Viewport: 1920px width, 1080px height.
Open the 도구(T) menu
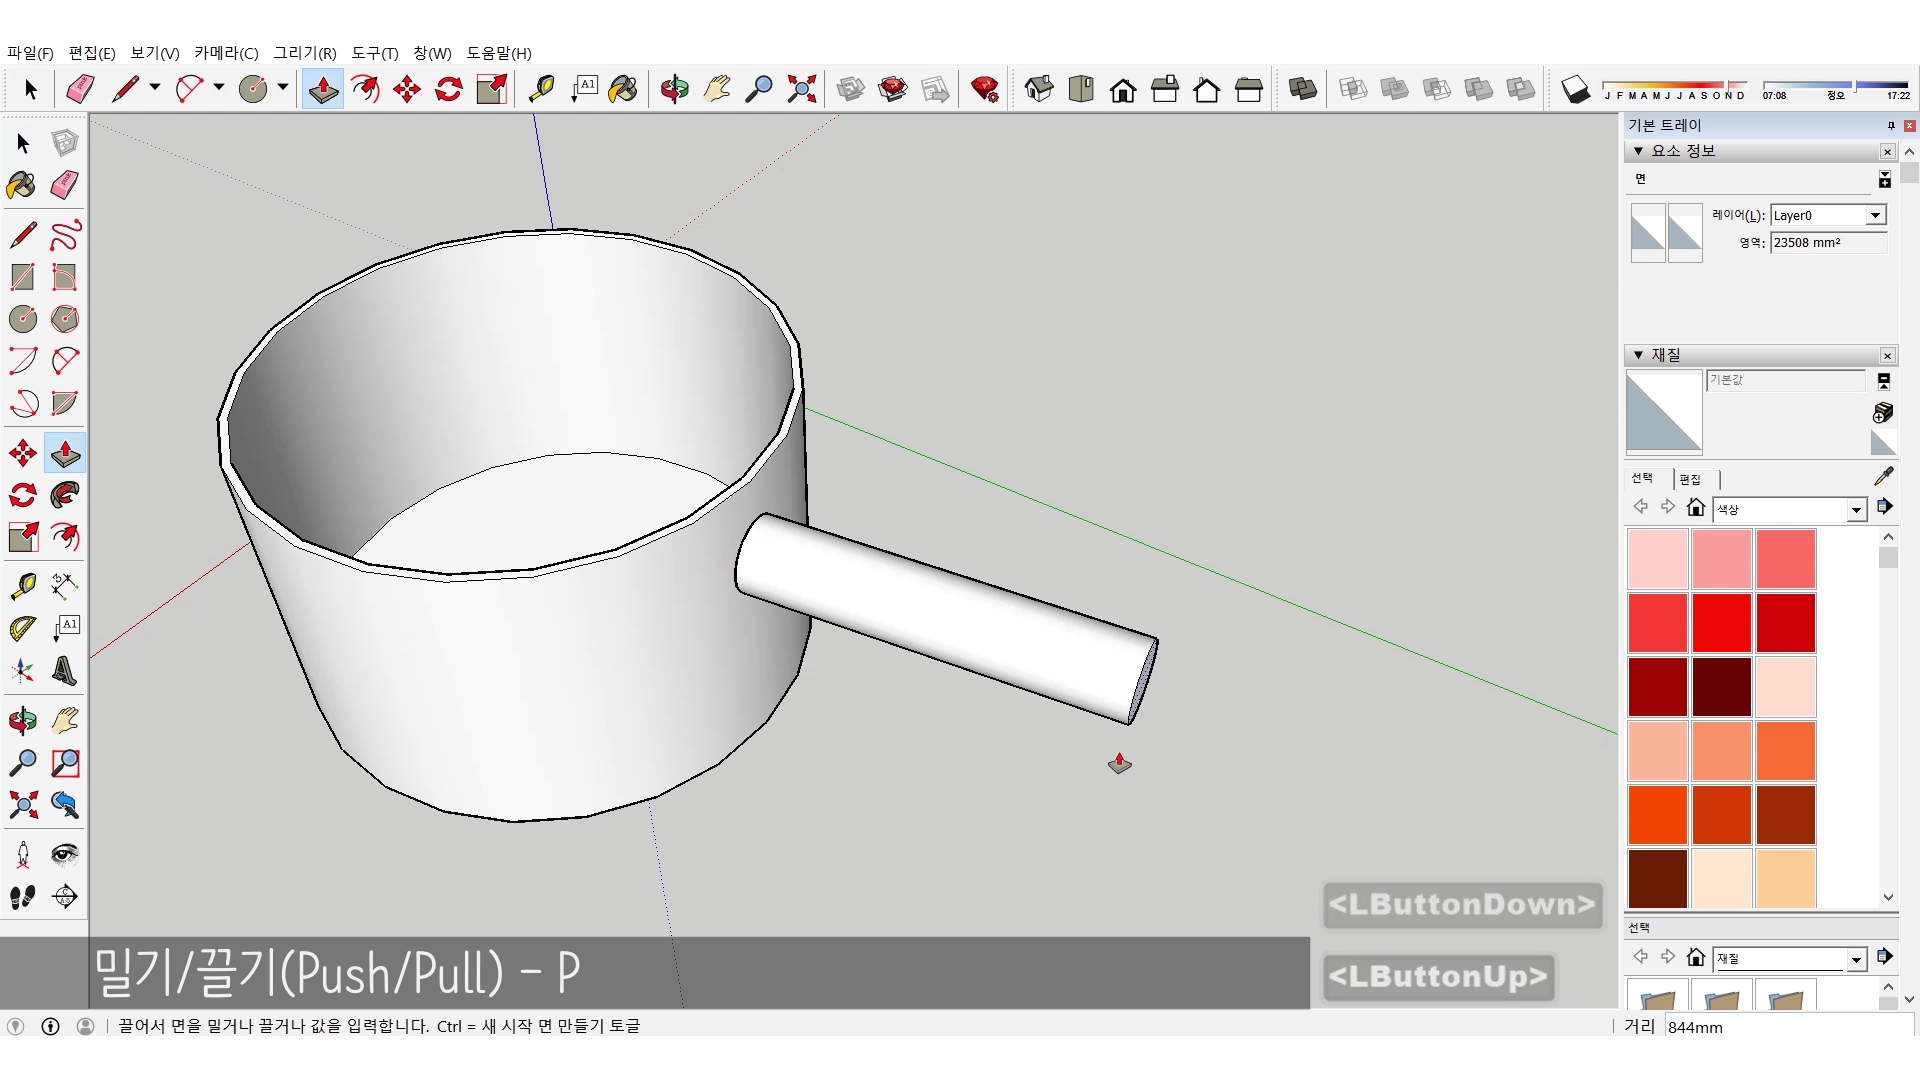click(x=374, y=53)
